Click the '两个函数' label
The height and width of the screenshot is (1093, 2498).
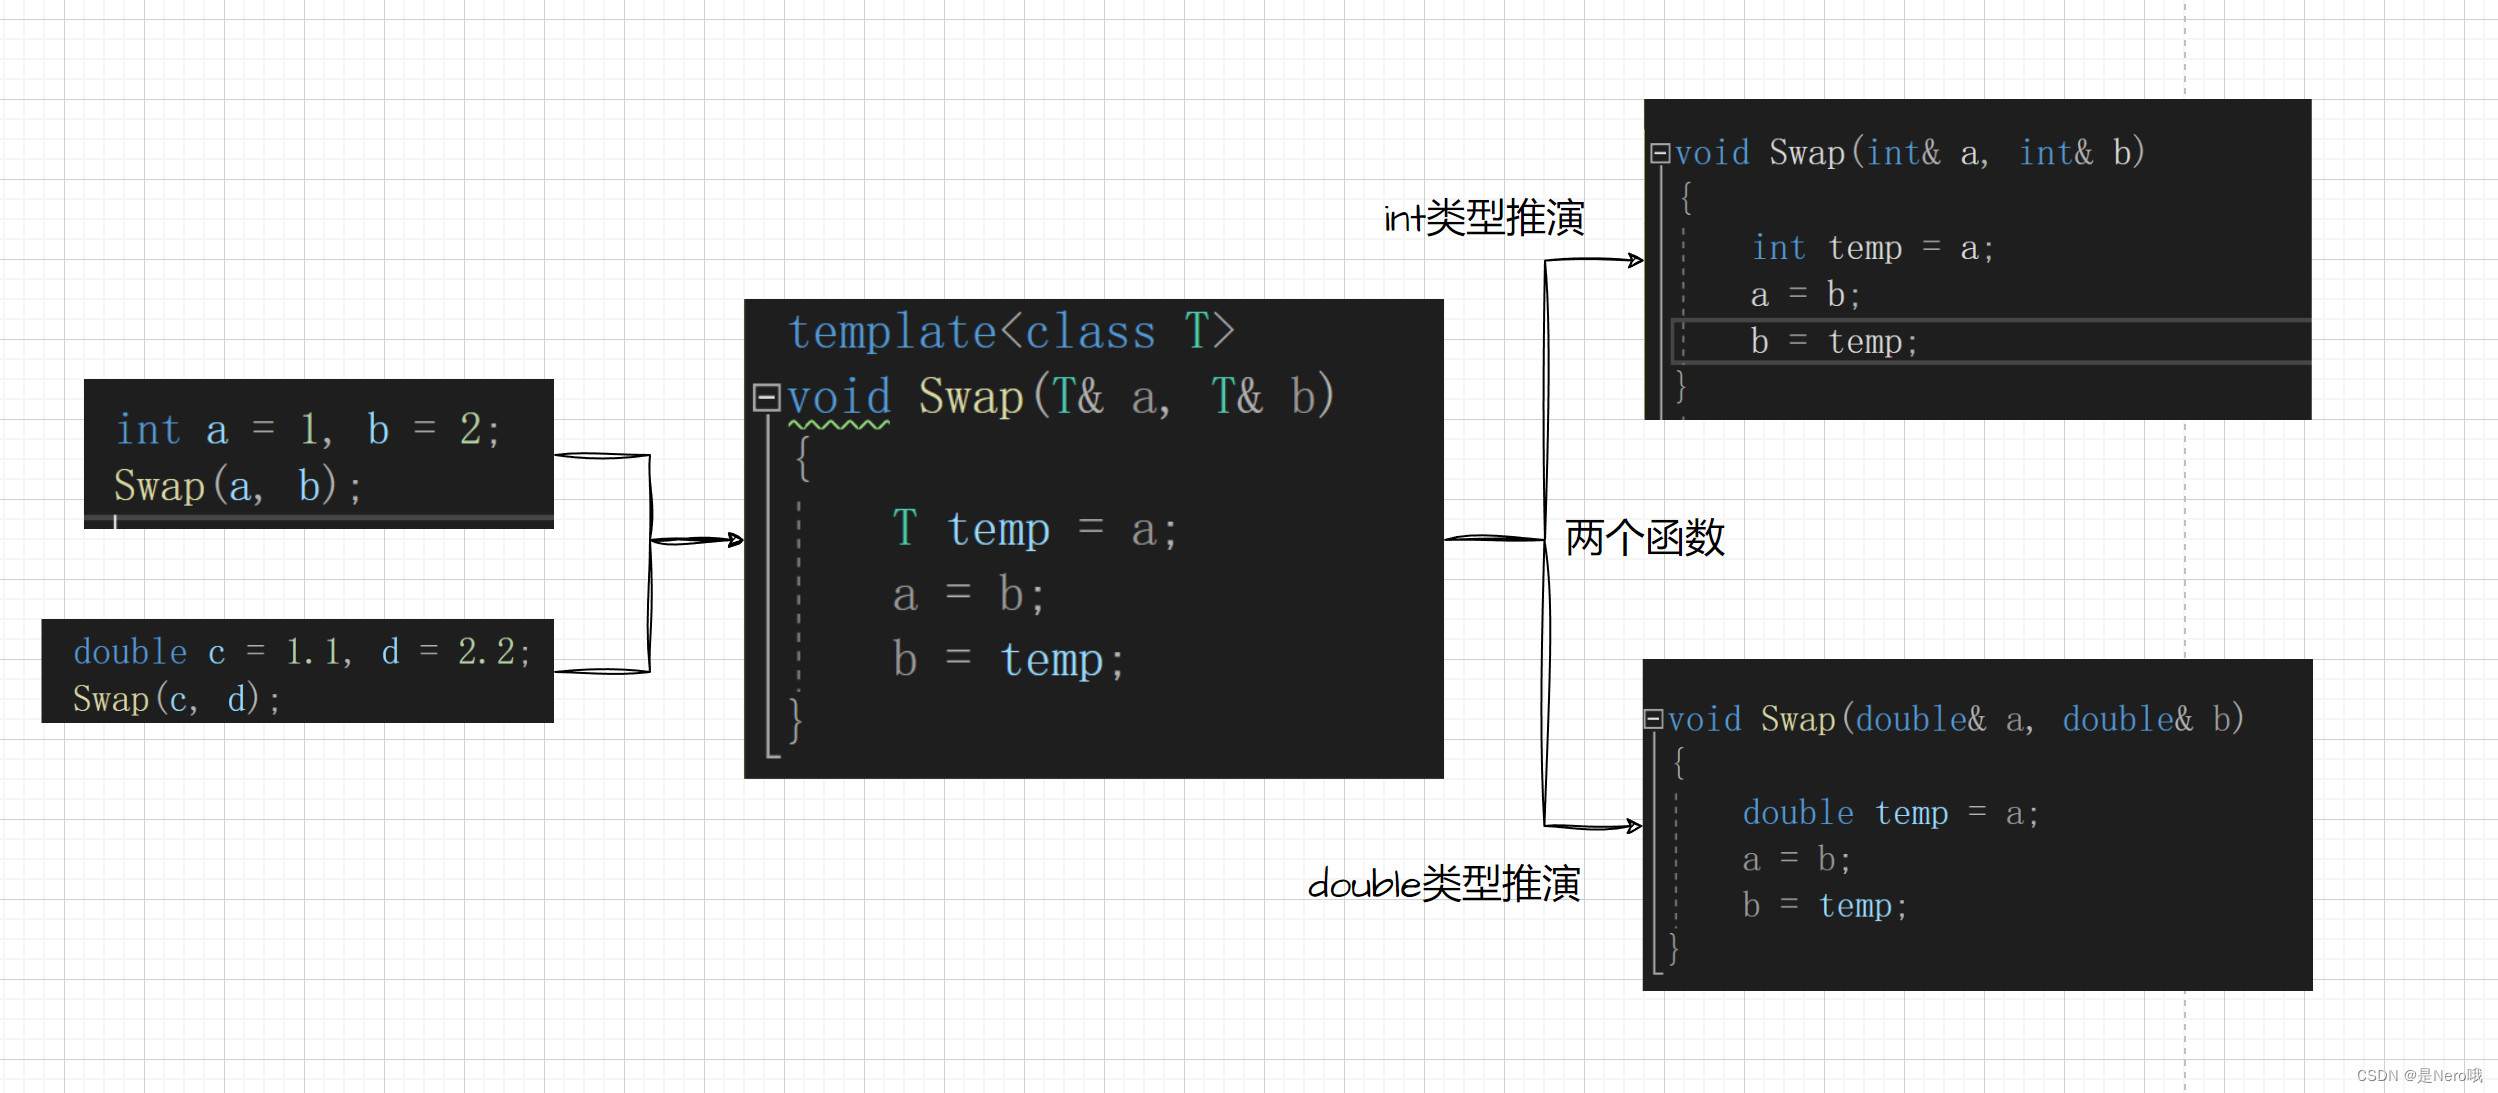pyautogui.click(x=1645, y=538)
